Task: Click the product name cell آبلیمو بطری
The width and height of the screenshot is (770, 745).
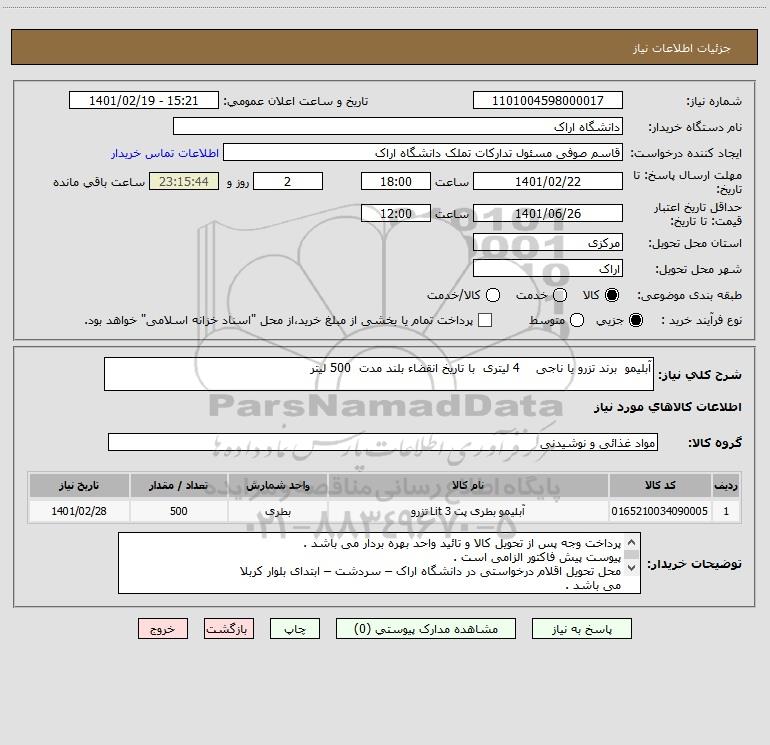Action: (468, 511)
